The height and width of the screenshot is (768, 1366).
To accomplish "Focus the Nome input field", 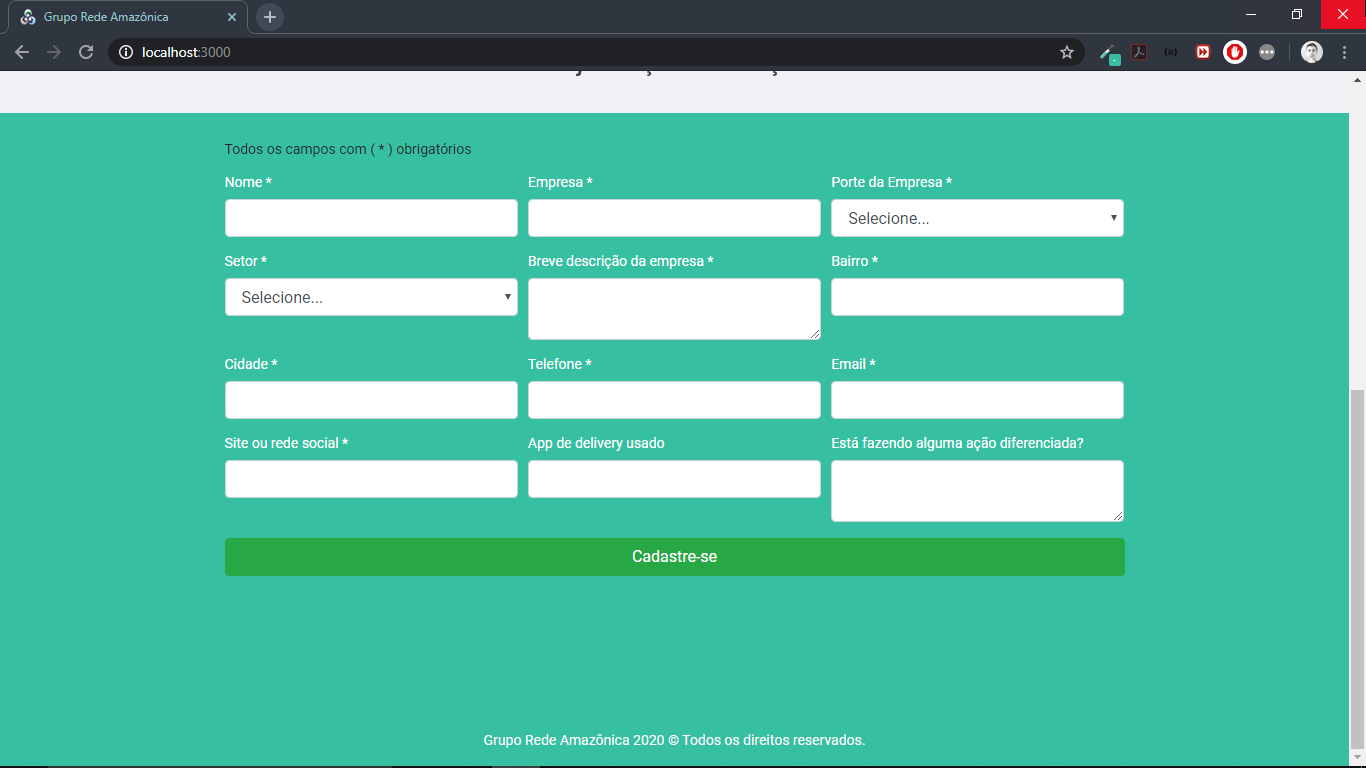I will coord(371,218).
